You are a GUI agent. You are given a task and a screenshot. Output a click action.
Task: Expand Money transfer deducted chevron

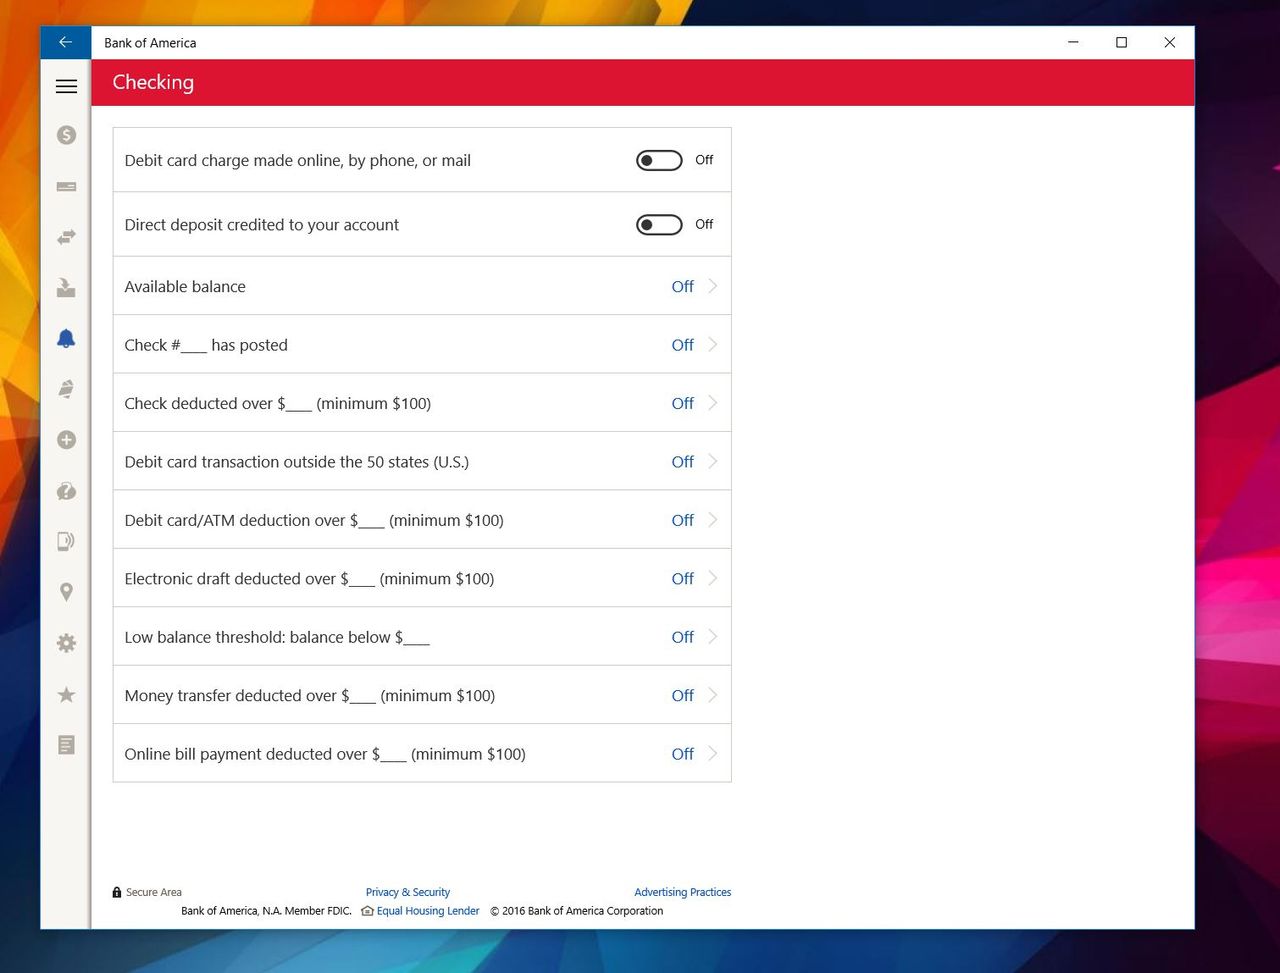point(713,695)
